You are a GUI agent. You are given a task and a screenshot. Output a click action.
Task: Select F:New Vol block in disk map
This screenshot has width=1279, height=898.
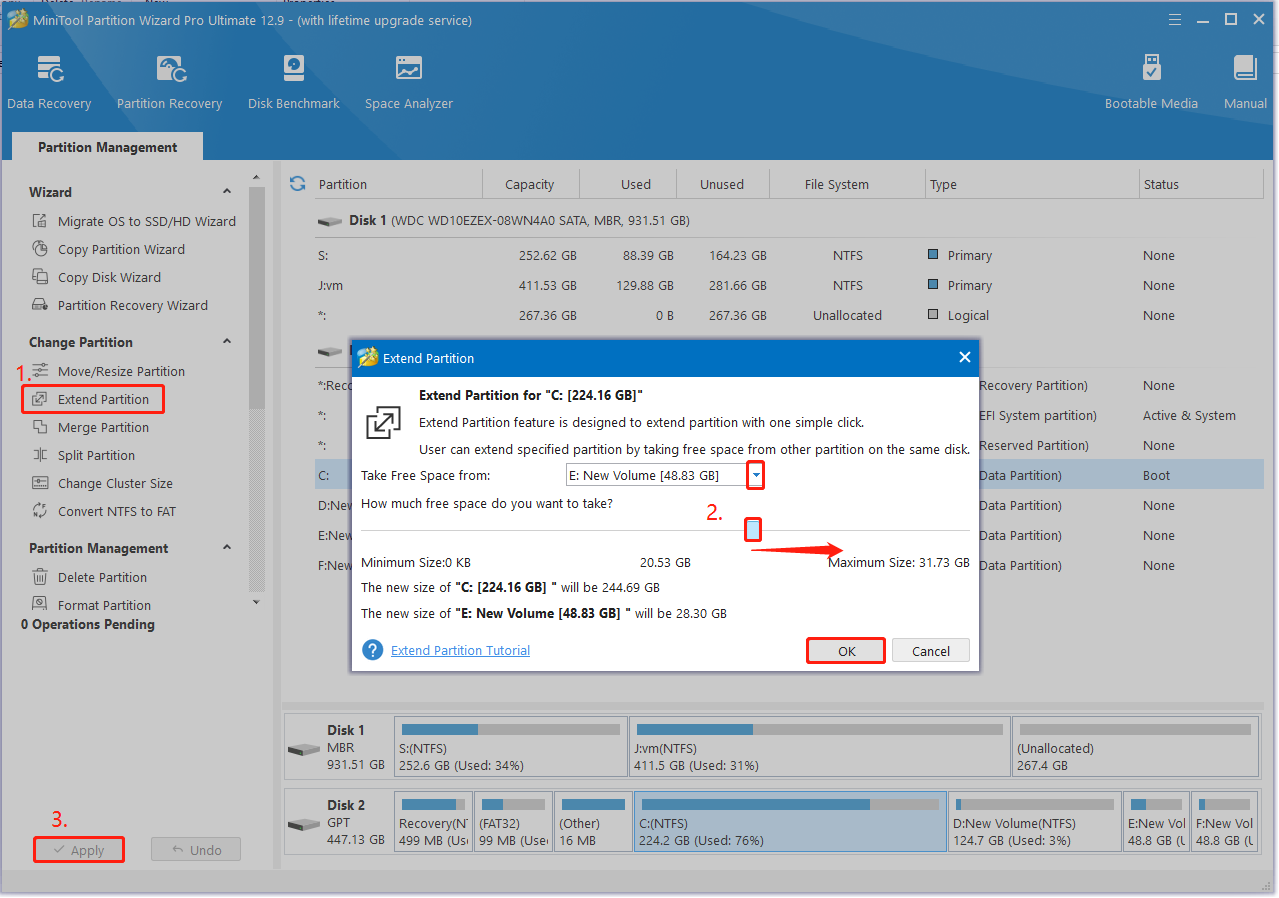click(x=1225, y=822)
